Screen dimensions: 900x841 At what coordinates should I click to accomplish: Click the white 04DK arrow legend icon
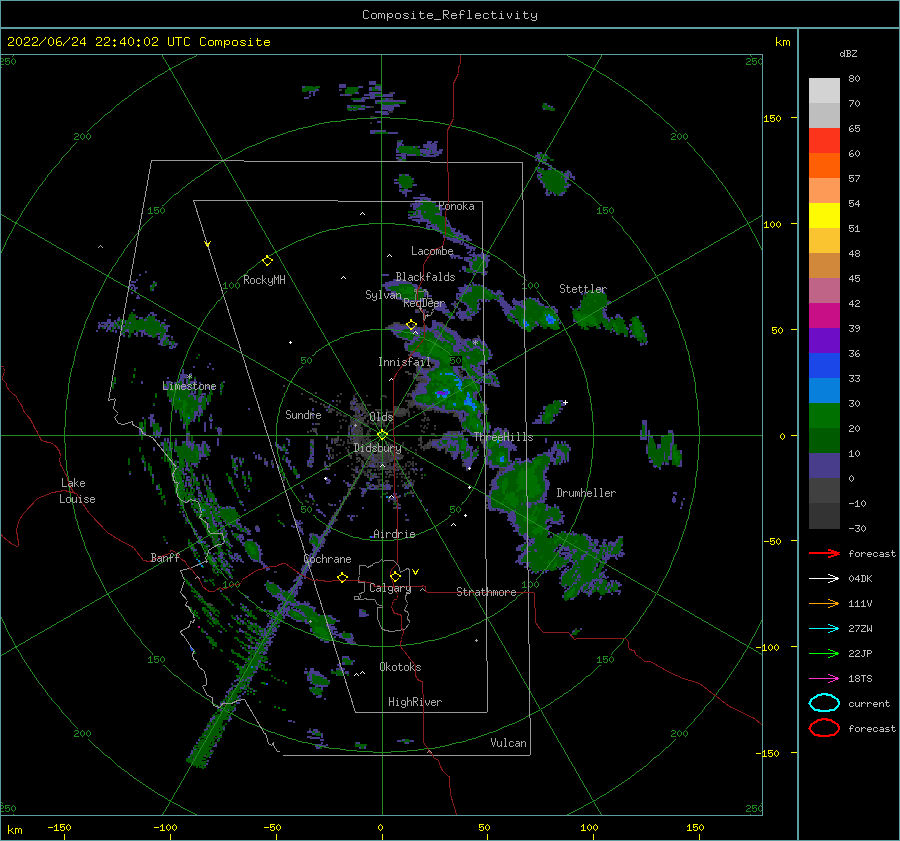click(824, 578)
